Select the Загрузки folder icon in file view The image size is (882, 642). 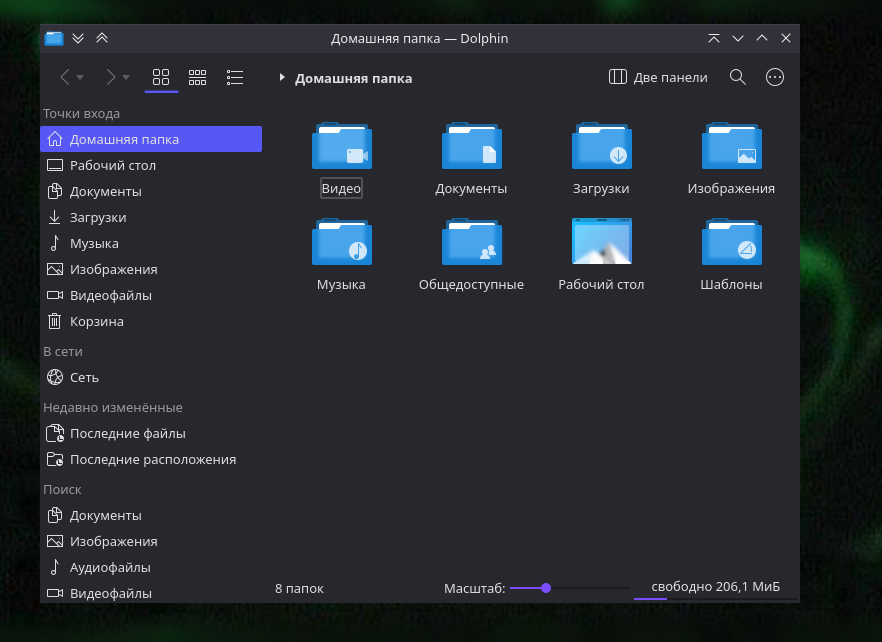pos(601,146)
